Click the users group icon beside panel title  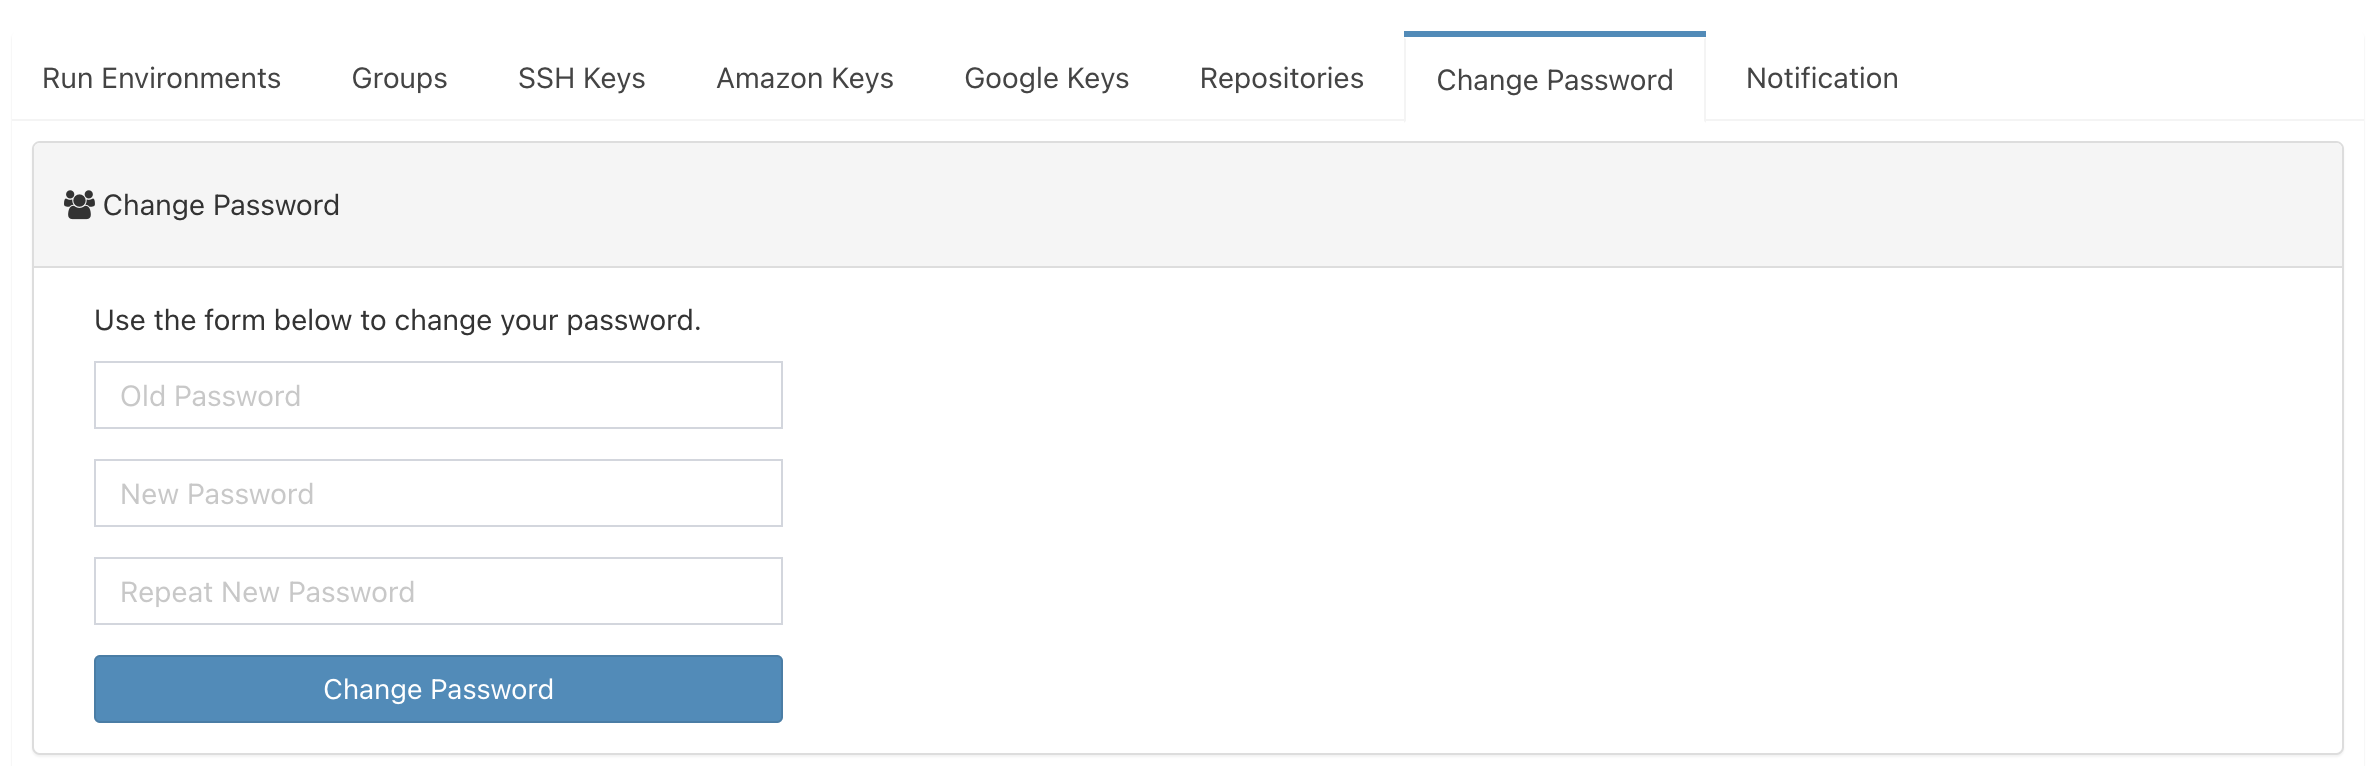pyautogui.click(x=79, y=205)
